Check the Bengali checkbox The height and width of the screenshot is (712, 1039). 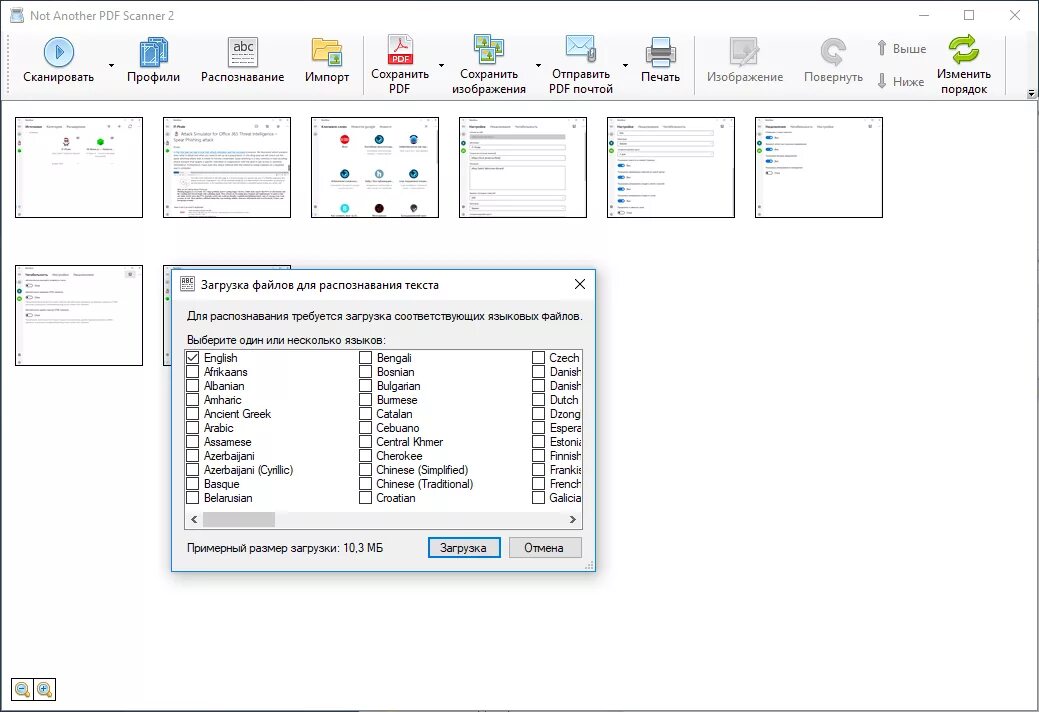coord(365,358)
